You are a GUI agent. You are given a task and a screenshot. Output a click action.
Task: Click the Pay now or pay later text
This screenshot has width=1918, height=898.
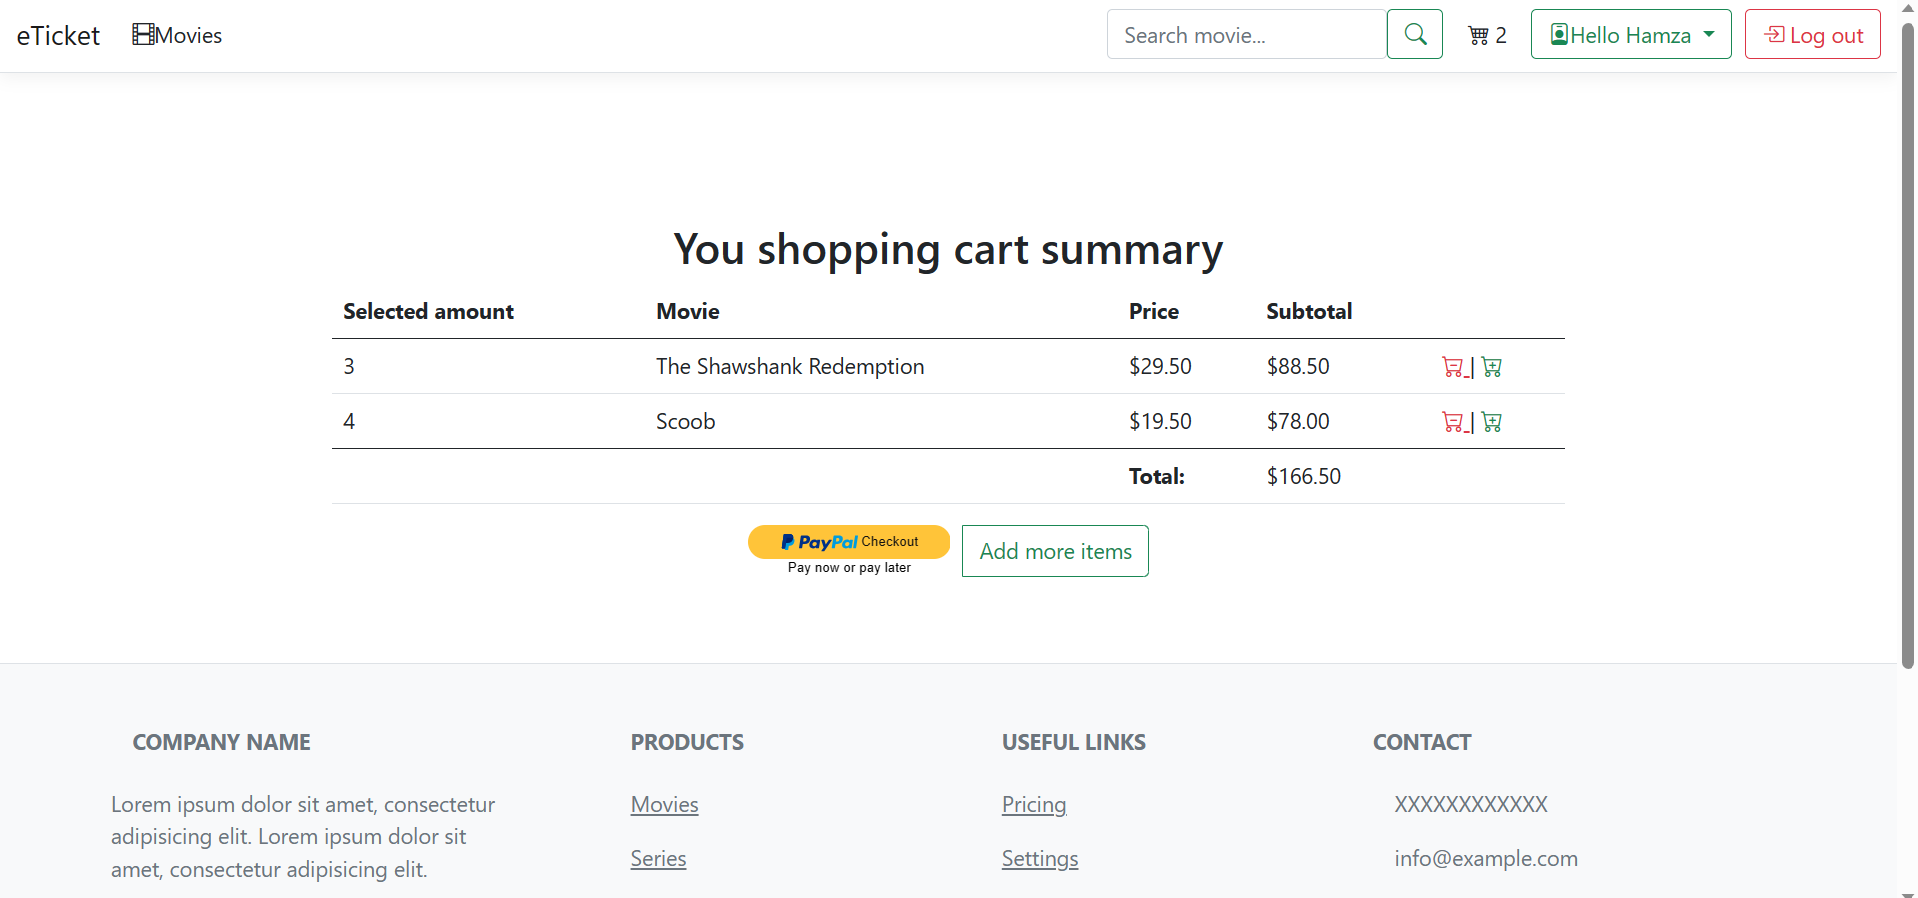coord(849,568)
